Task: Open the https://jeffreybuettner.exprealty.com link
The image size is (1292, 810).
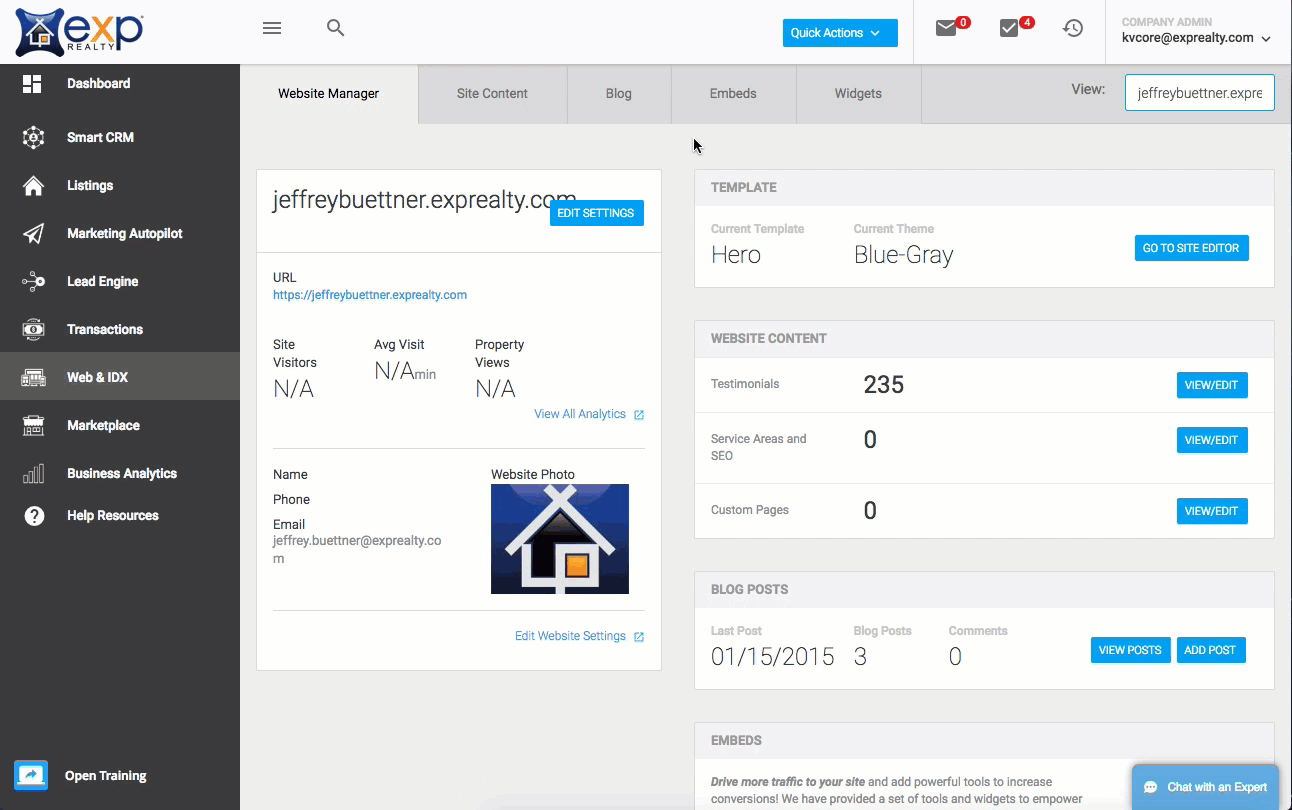Action: tap(370, 295)
